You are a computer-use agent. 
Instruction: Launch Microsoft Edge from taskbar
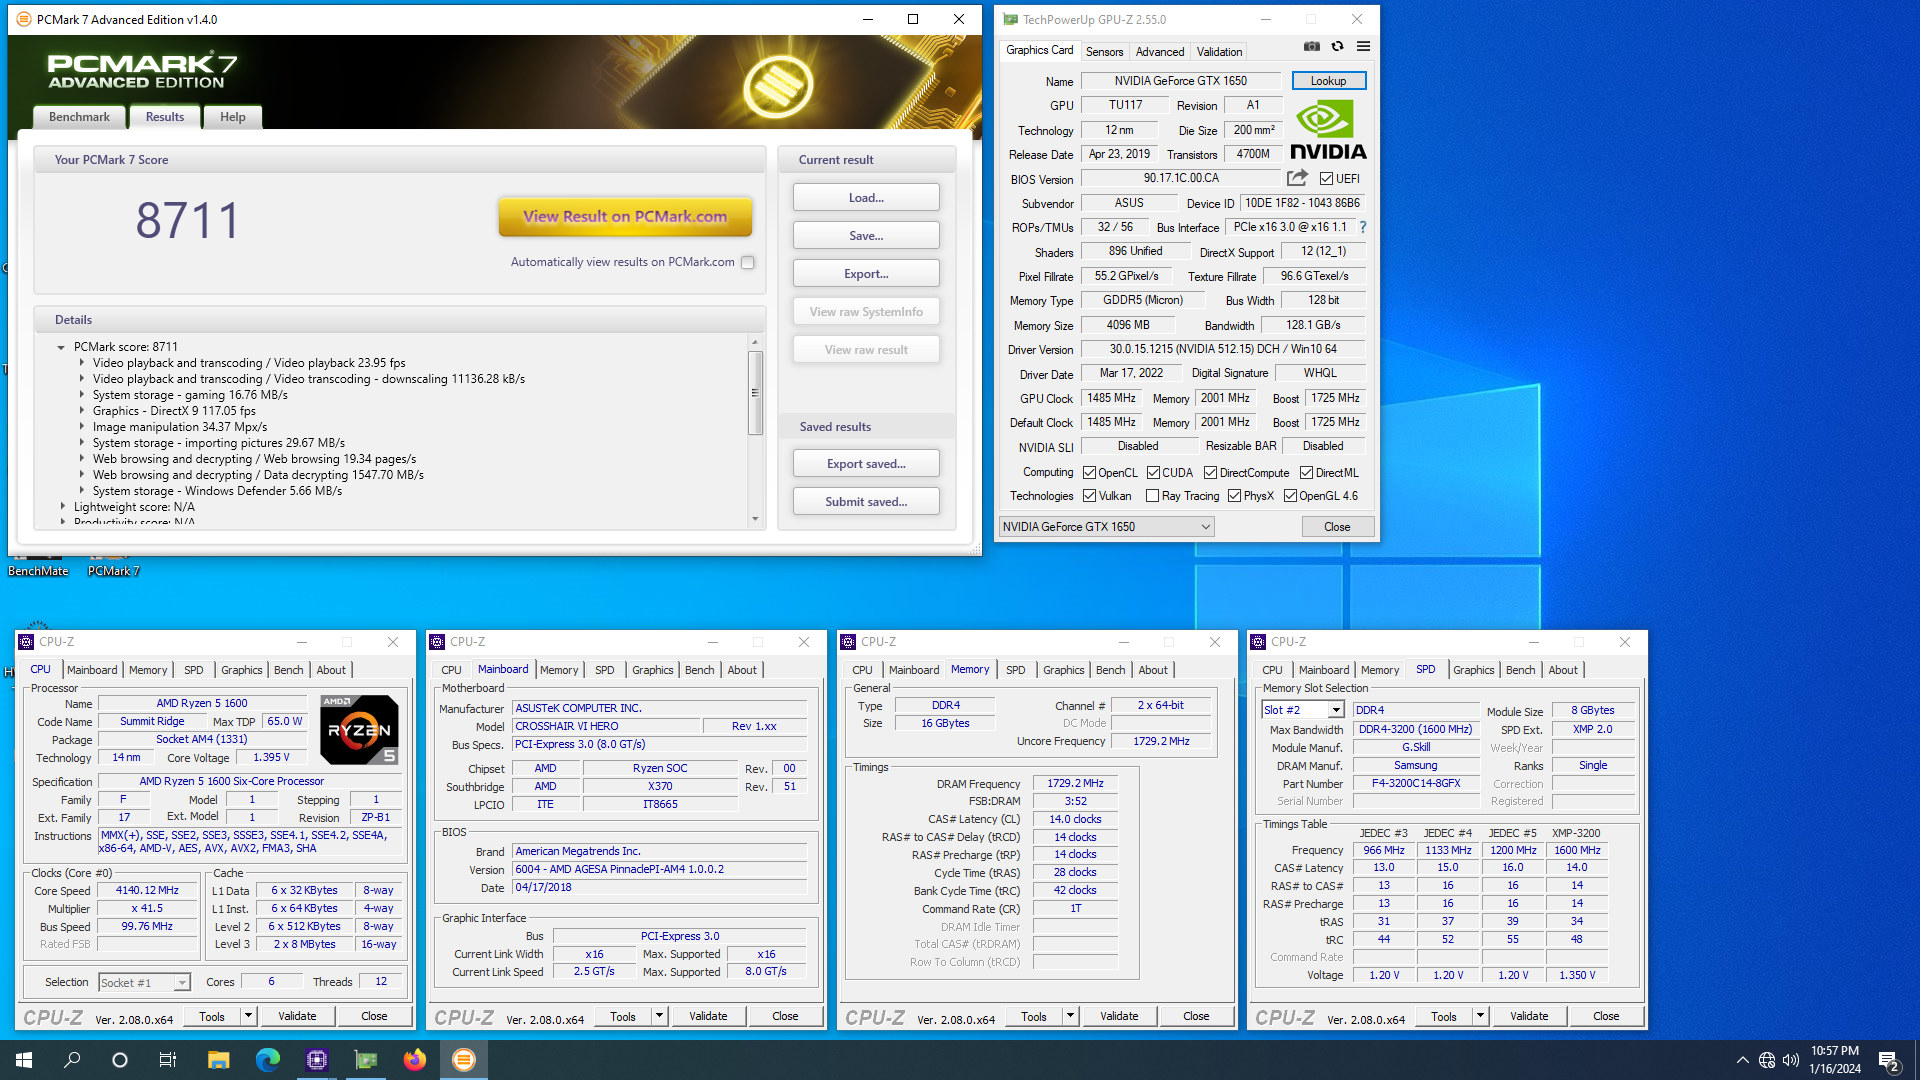[x=267, y=1060]
